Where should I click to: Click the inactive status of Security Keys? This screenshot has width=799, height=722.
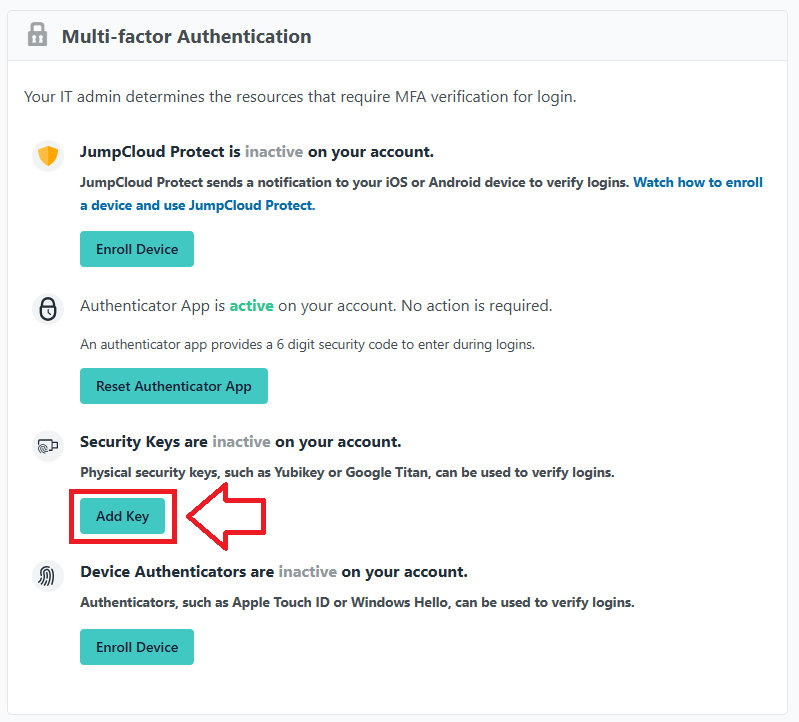[241, 441]
